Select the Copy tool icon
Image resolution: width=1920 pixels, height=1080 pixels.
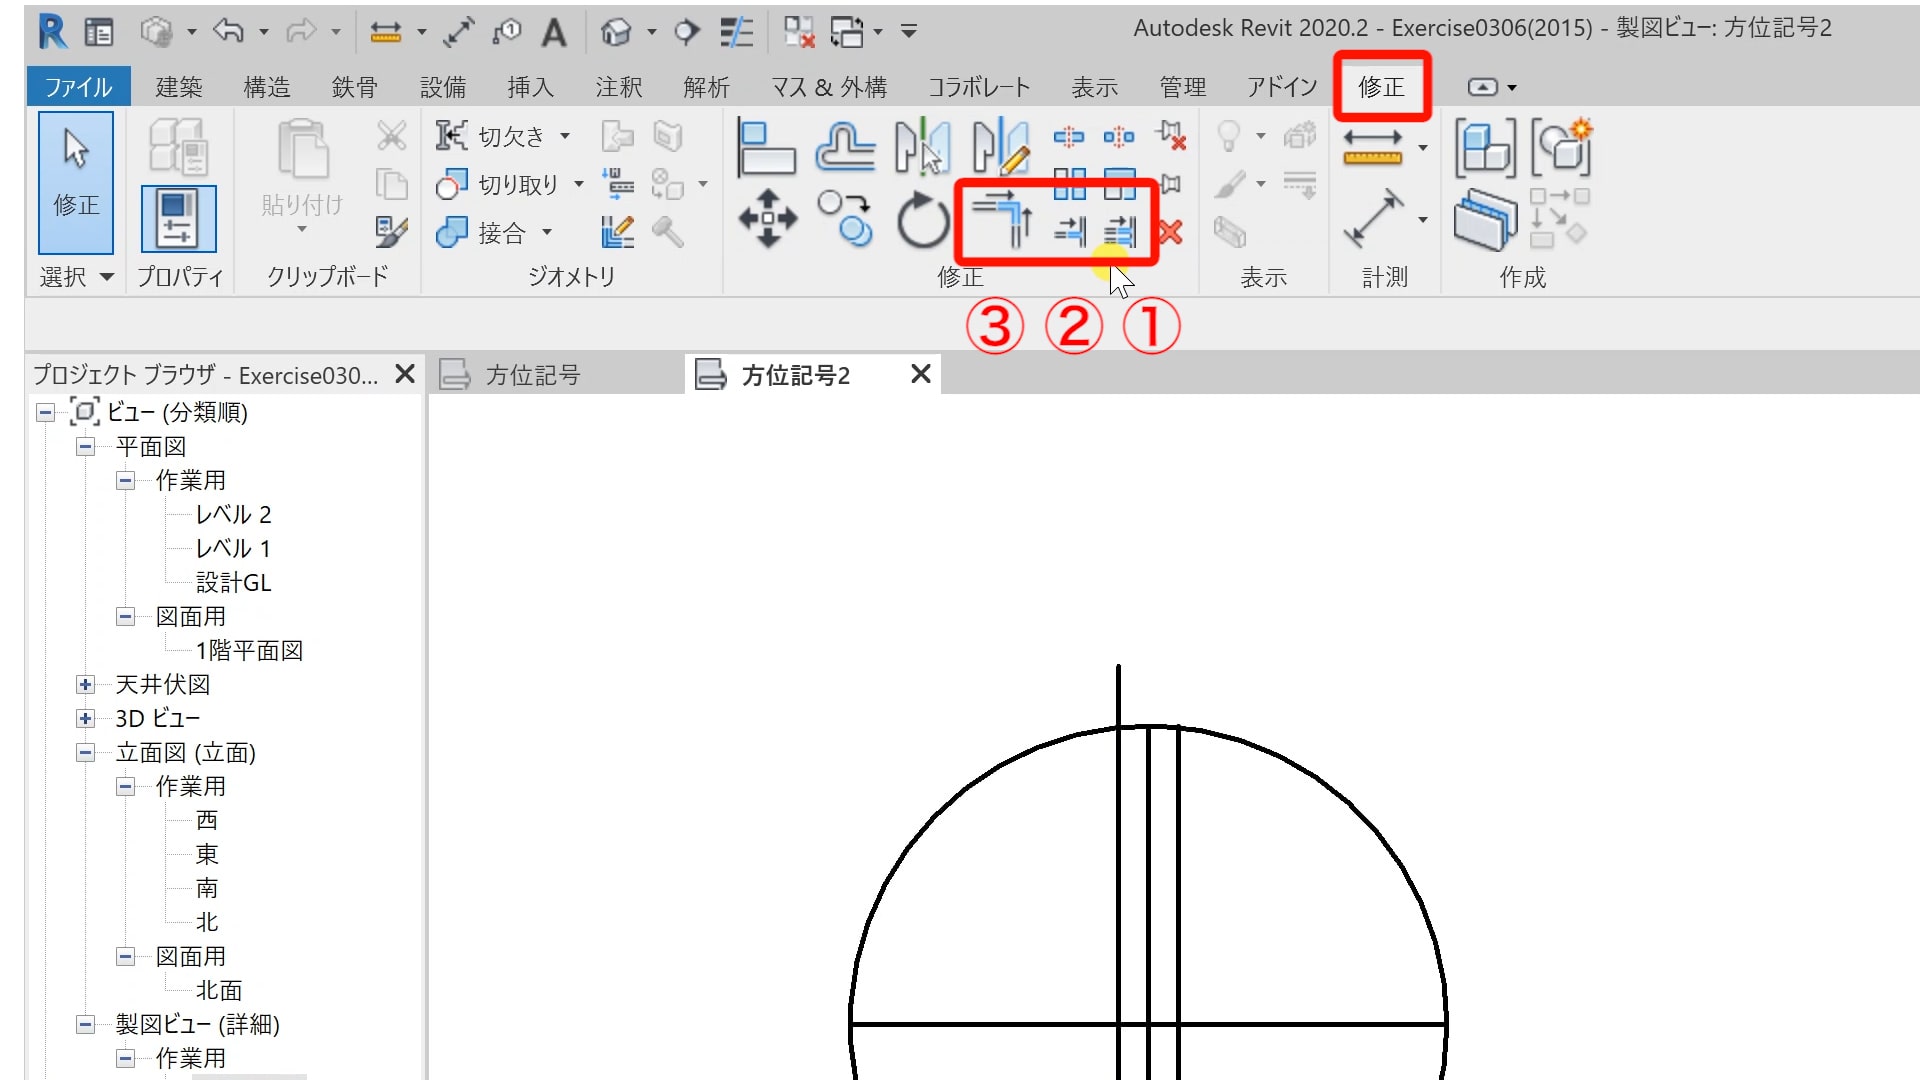point(845,218)
